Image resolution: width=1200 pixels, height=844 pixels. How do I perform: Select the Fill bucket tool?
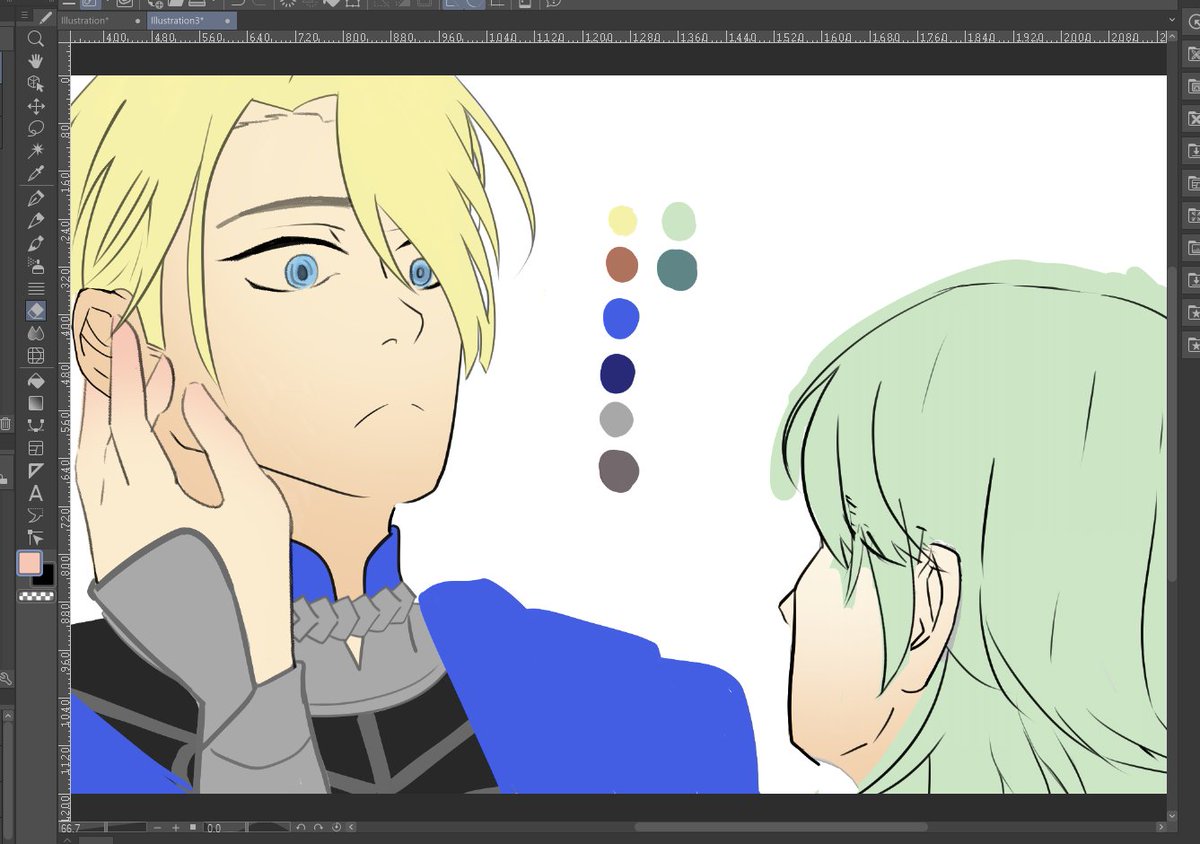[36, 381]
